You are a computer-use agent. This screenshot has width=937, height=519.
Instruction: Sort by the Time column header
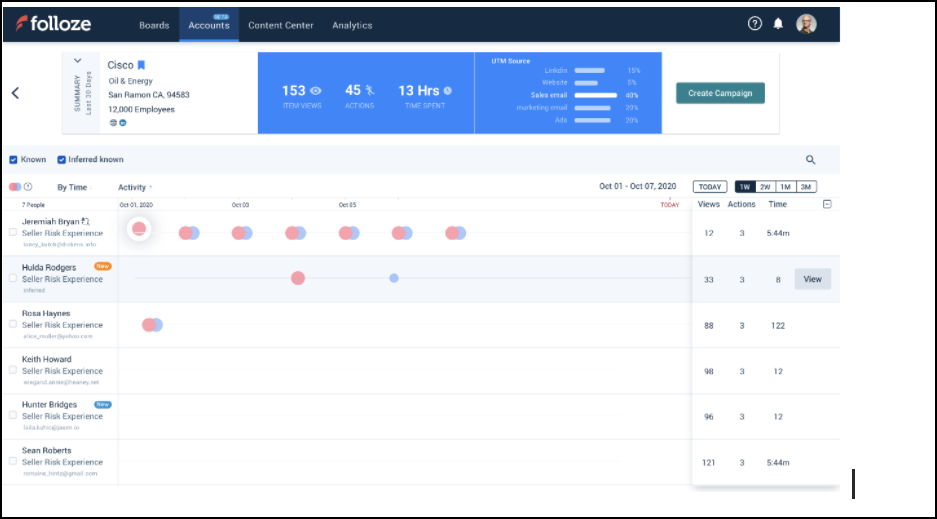click(777, 204)
